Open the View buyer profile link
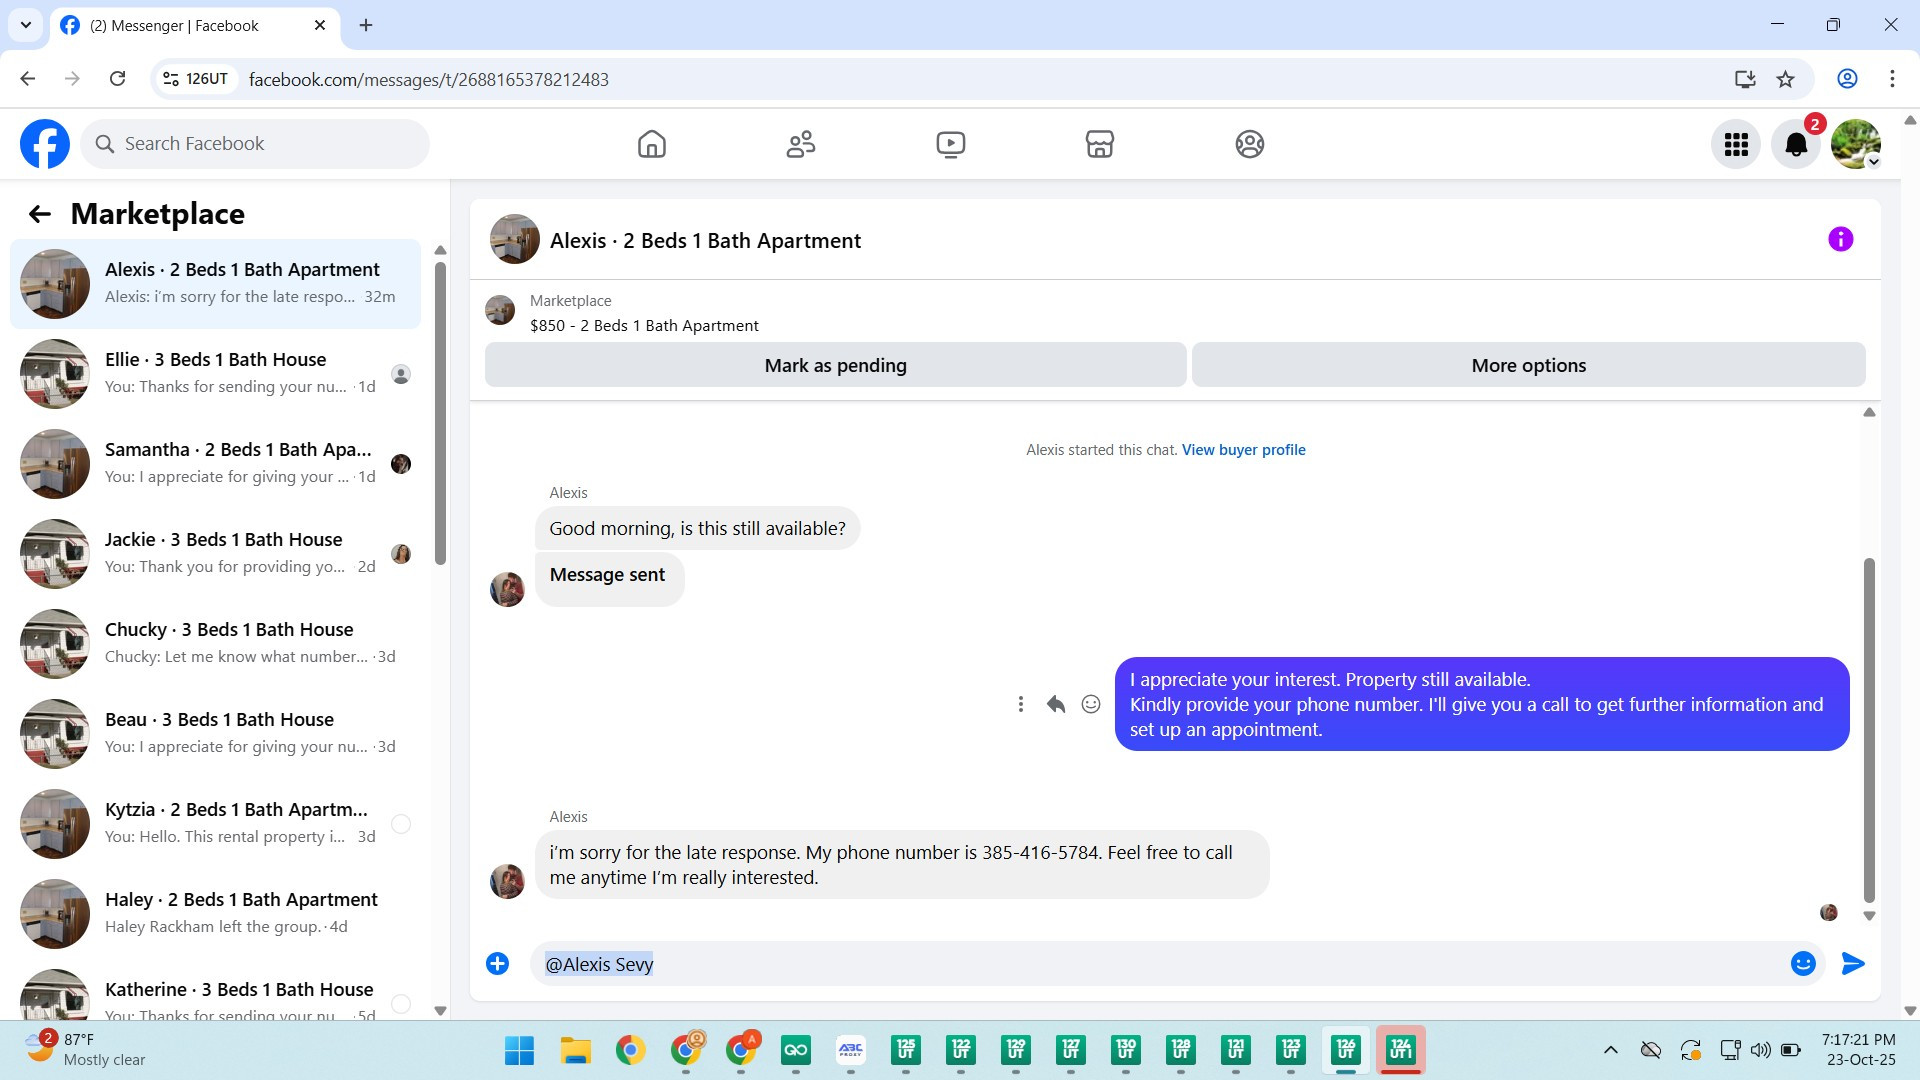Image resolution: width=1920 pixels, height=1080 pixels. [1243, 450]
